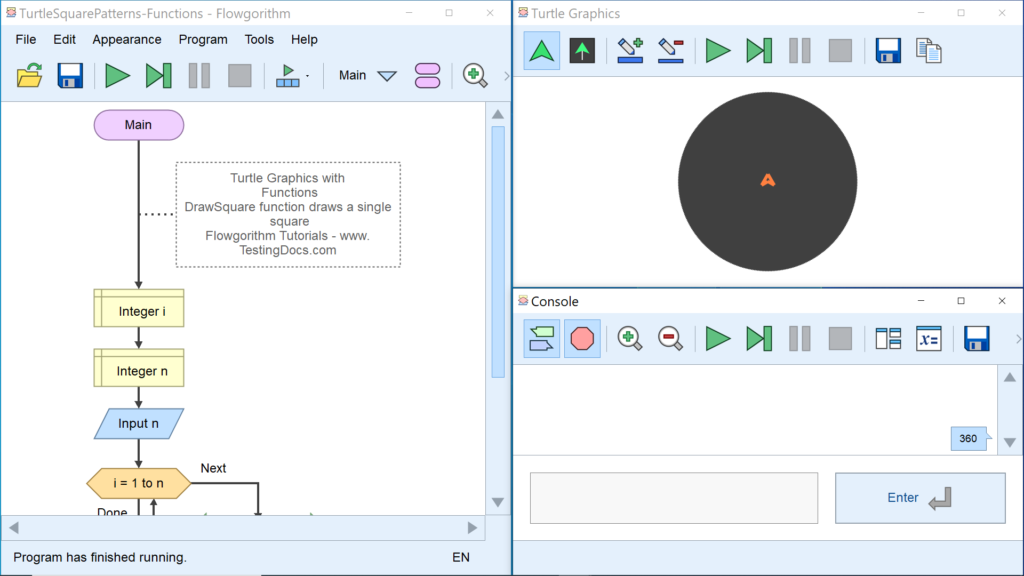Open a flowchart file in Flowgorithm
This screenshot has width=1024, height=576.
pyautogui.click(x=29, y=76)
